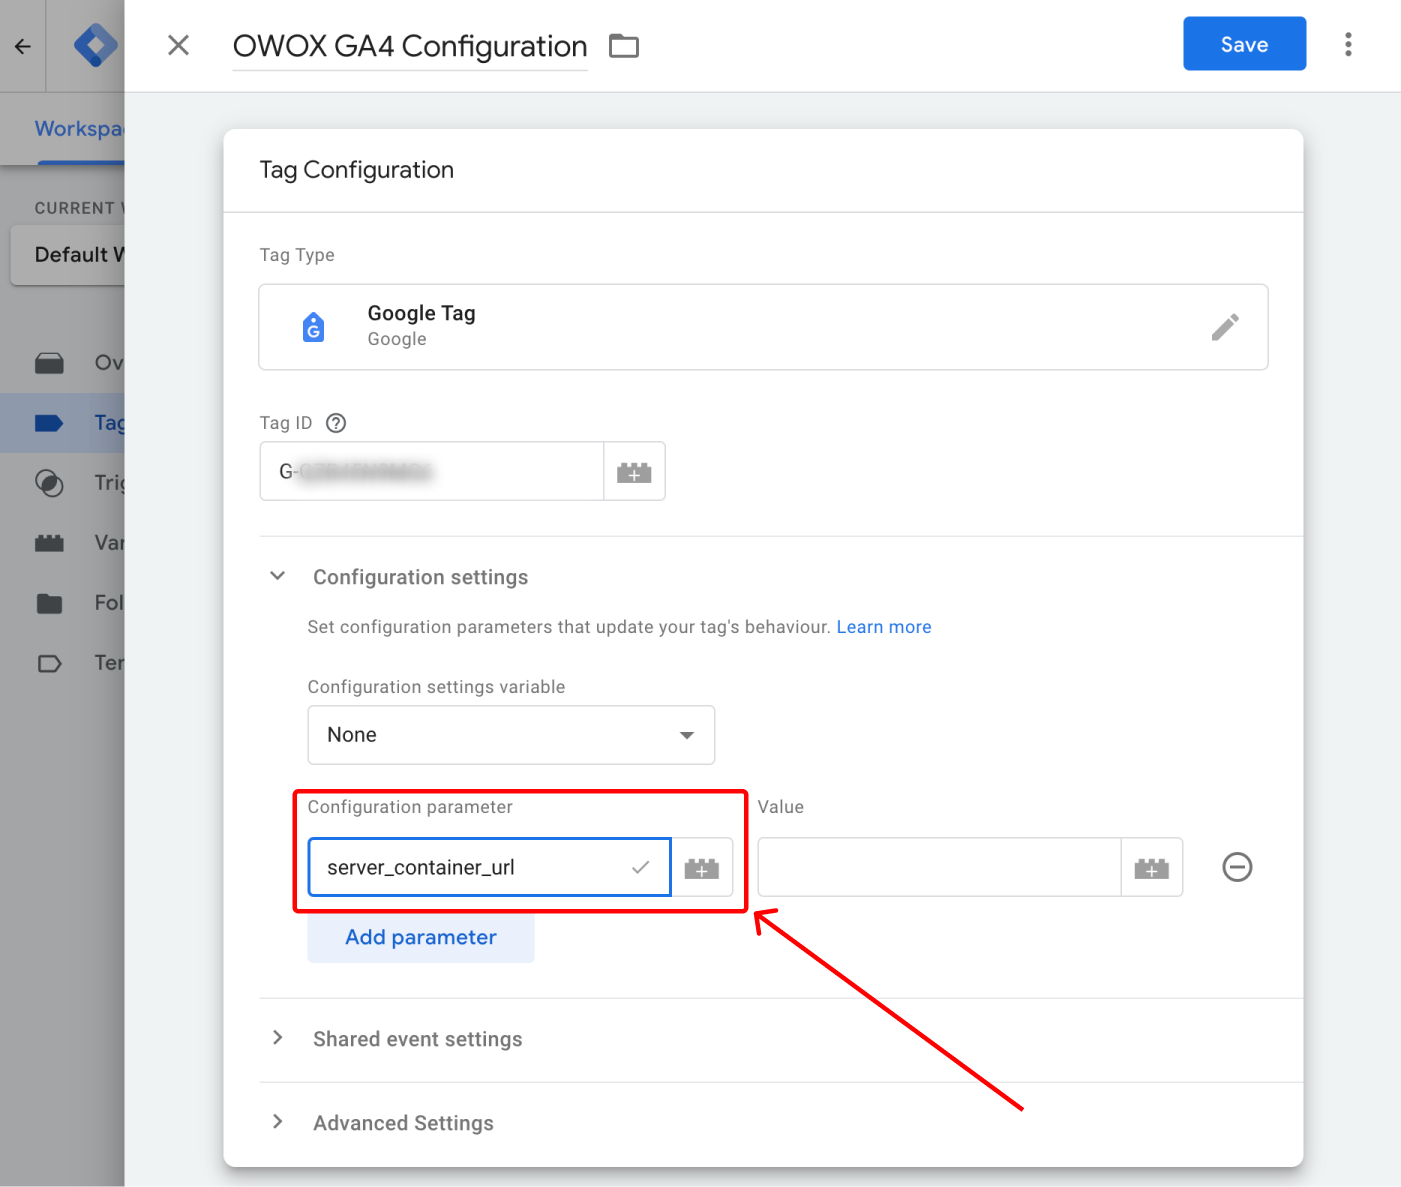Focus the empty Value input field
This screenshot has width=1401, height=1187.
point(939,867)
